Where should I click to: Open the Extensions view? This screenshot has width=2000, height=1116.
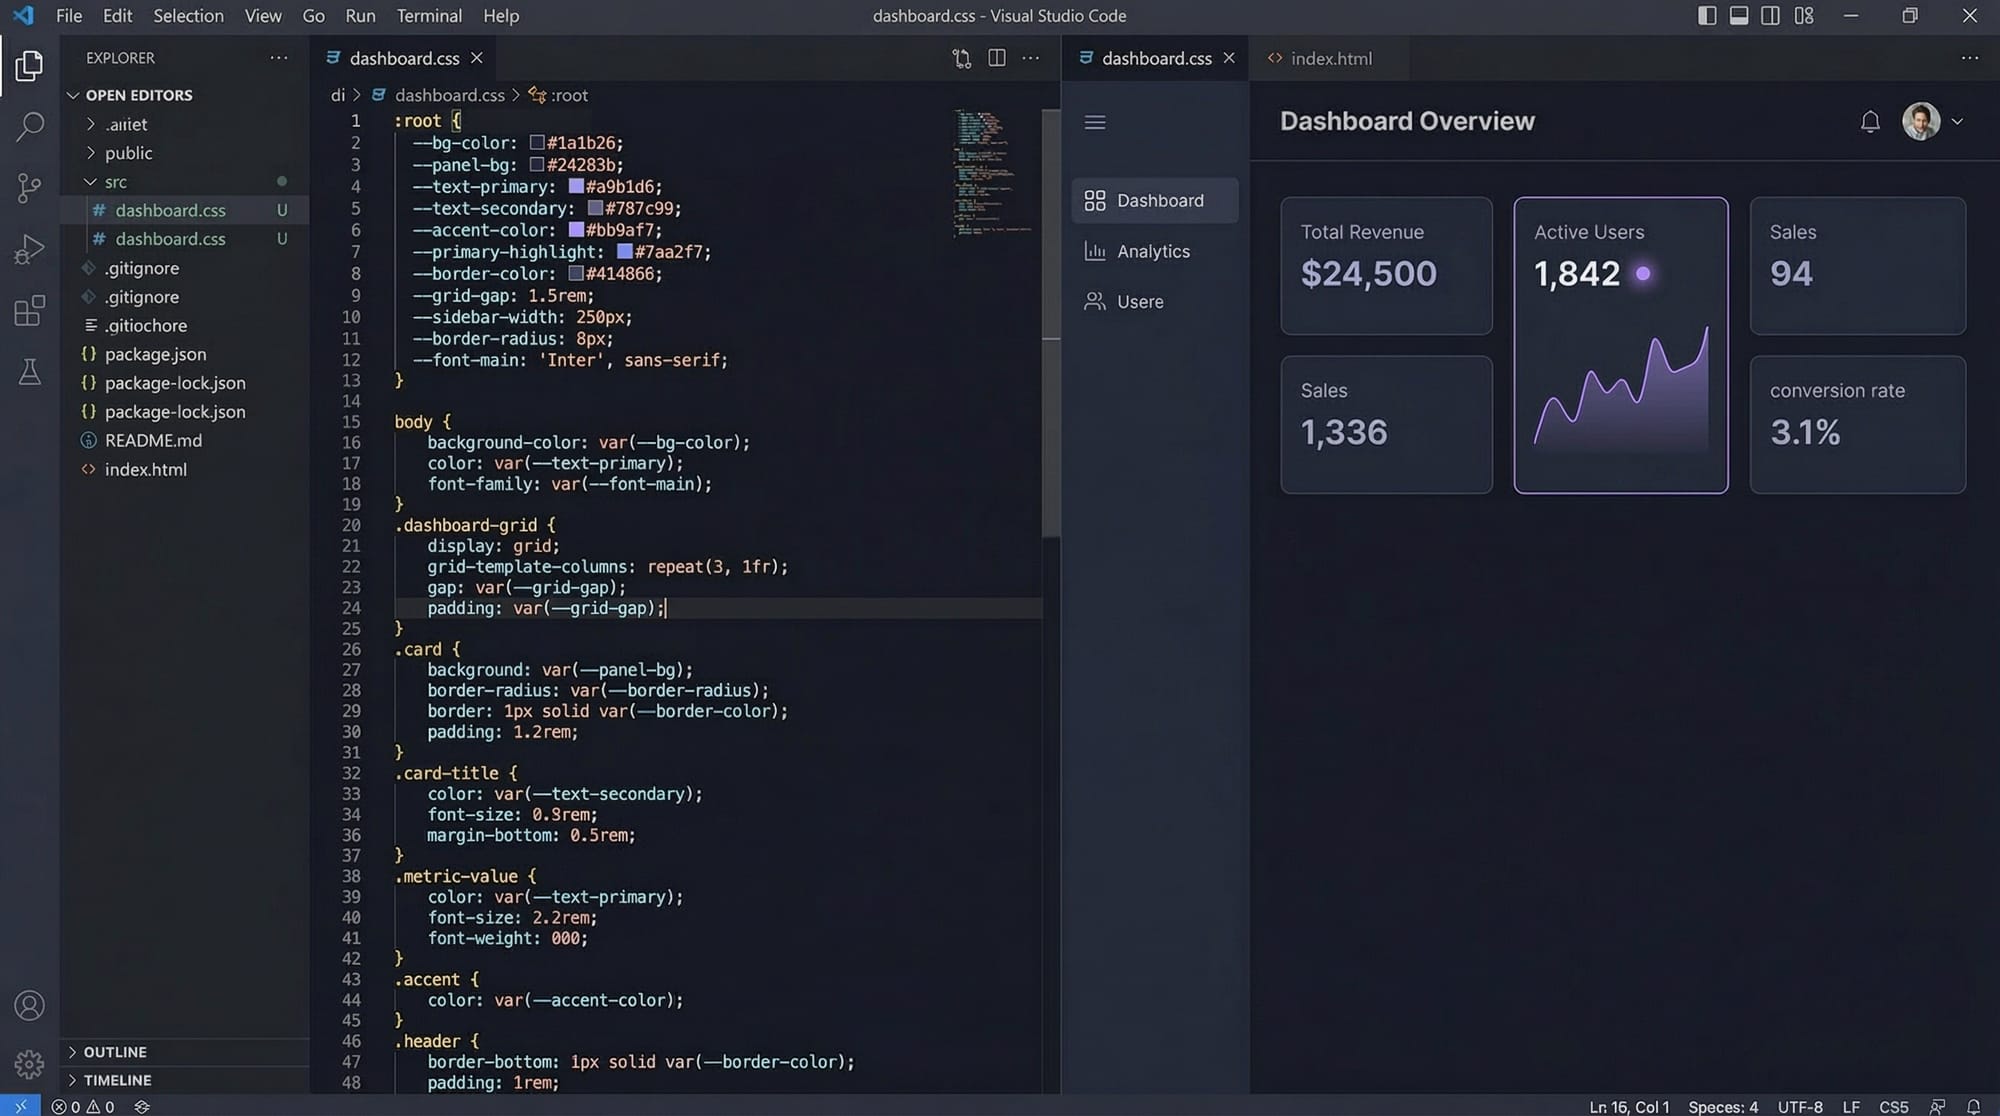(x=30, y=311)
